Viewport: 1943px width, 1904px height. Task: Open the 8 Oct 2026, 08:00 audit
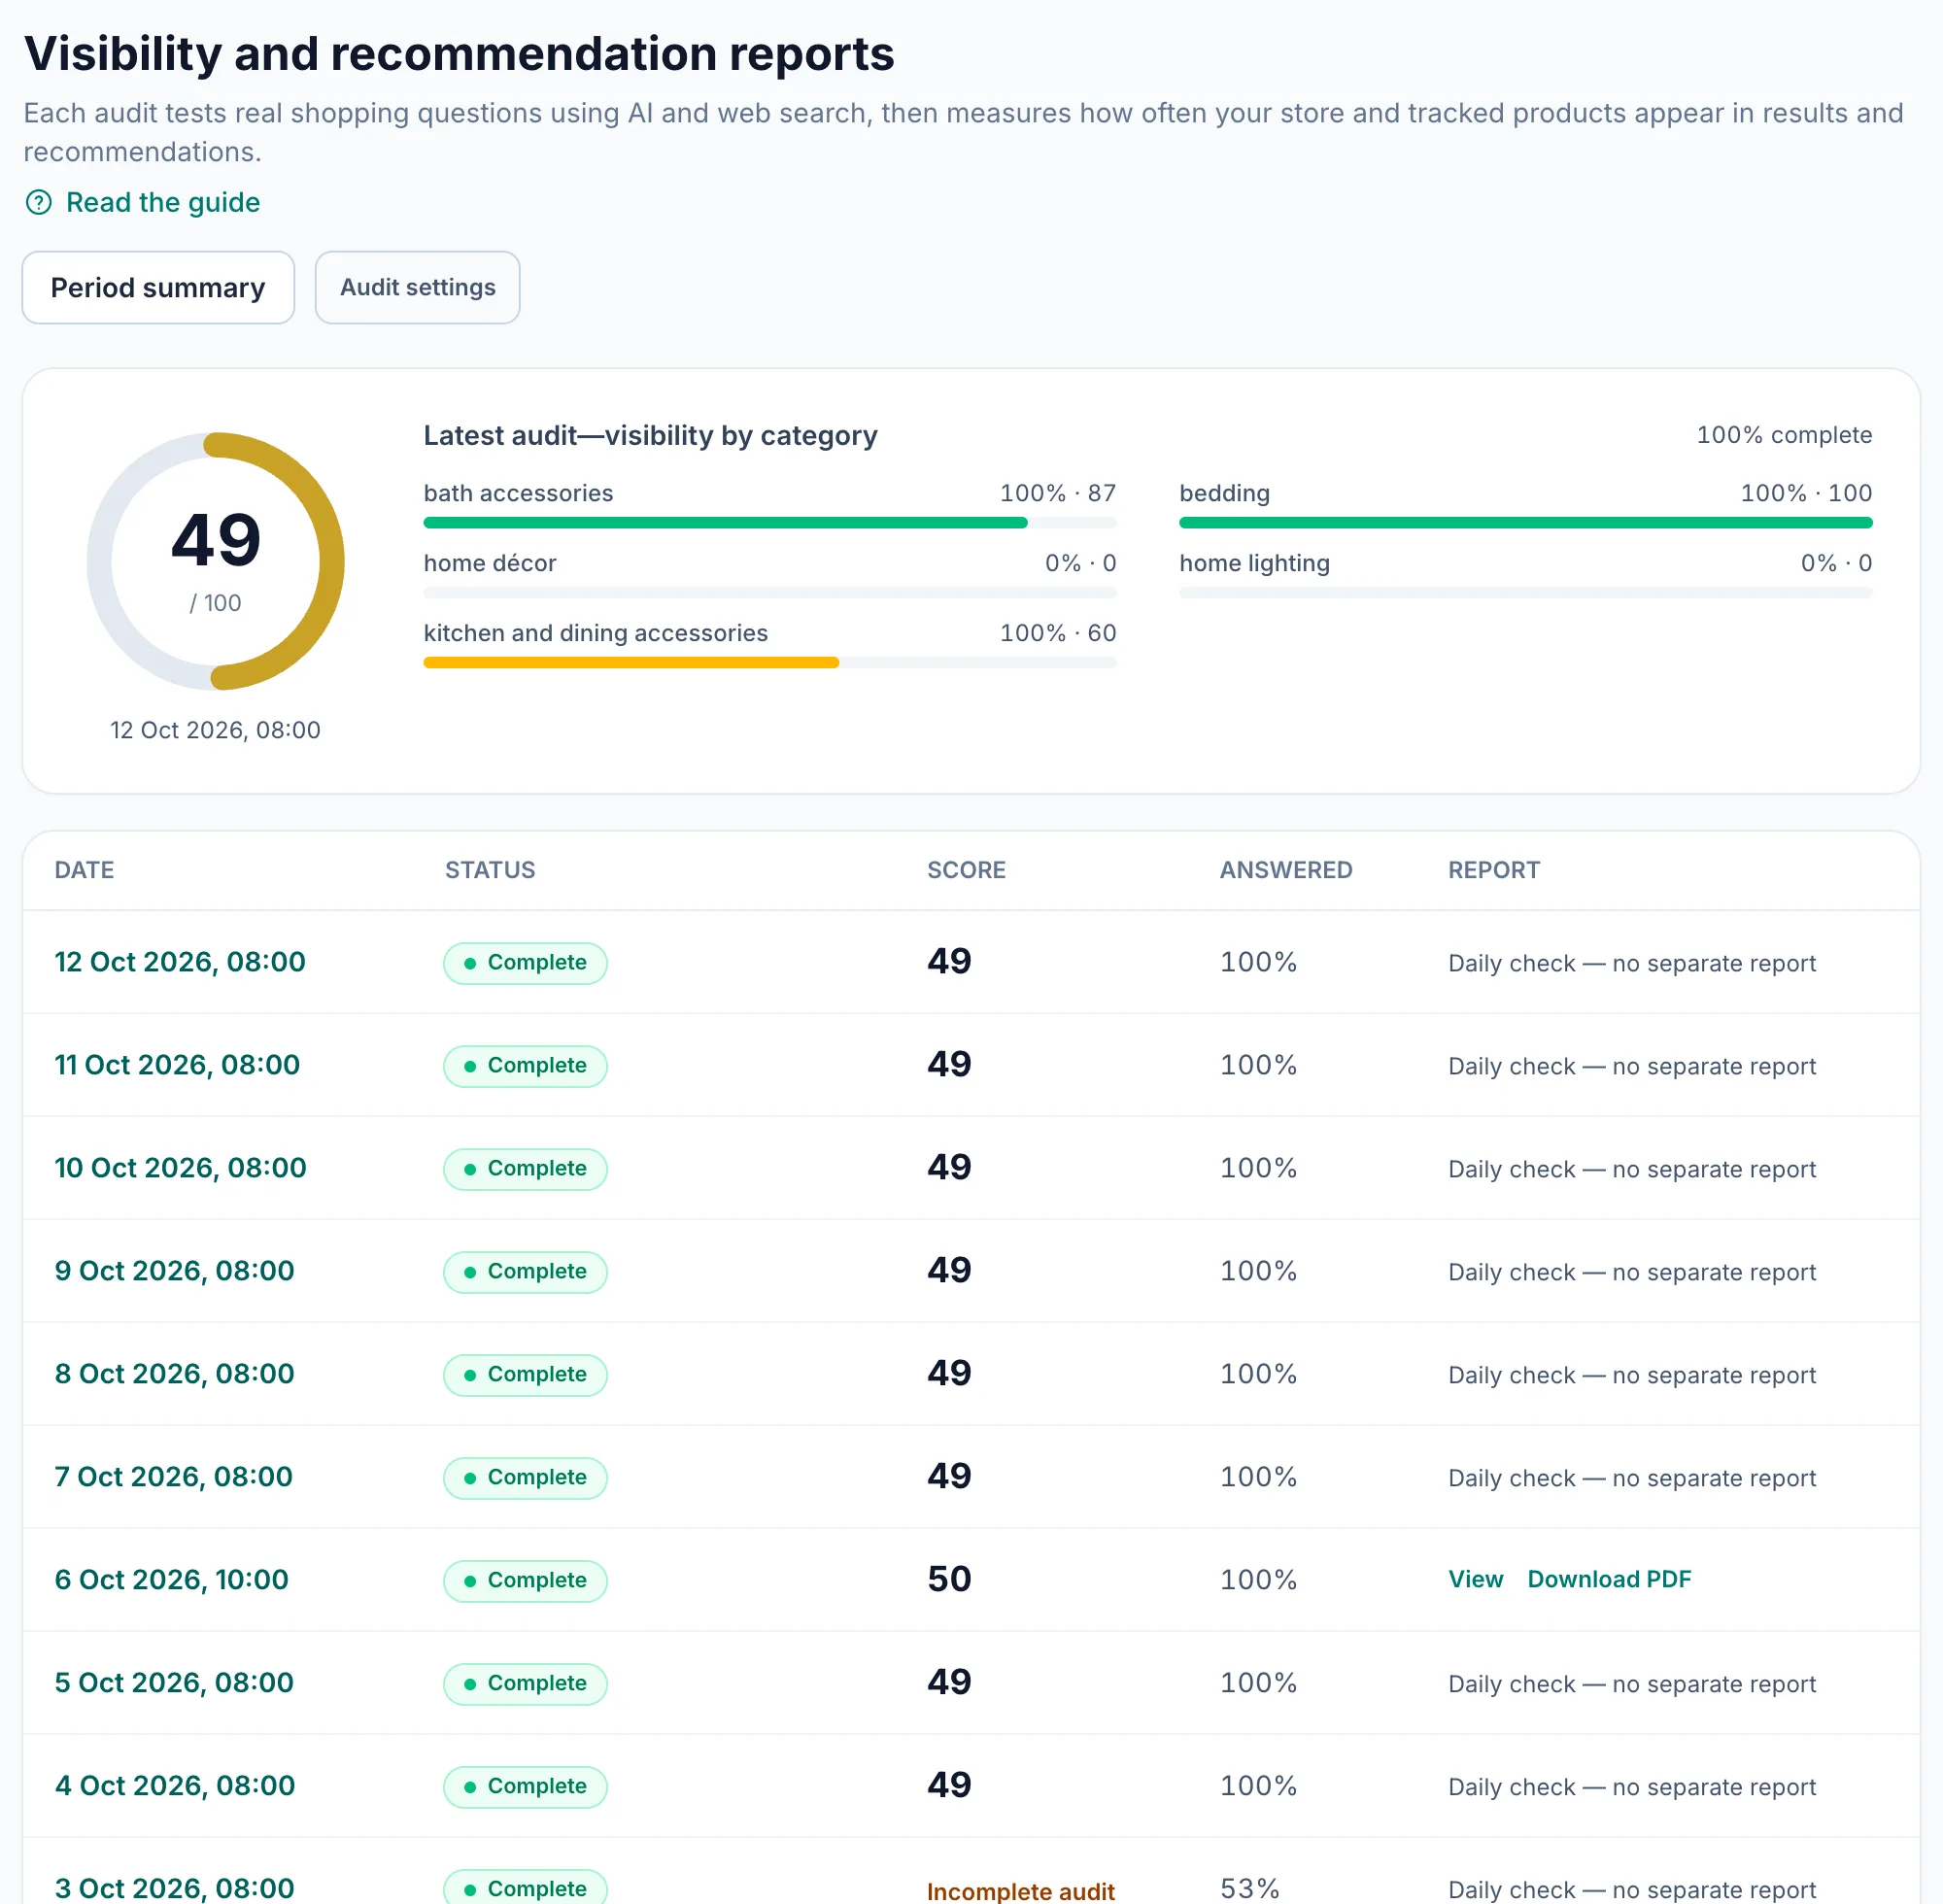174,1374
